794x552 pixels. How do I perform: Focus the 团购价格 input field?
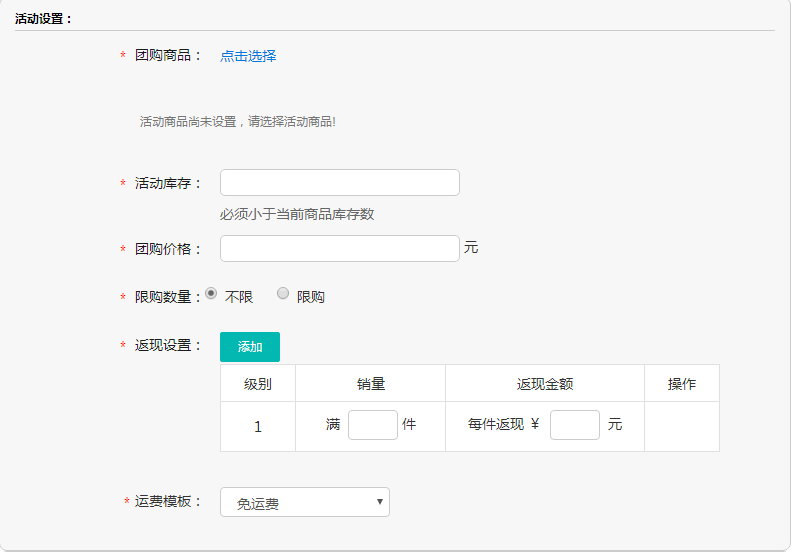339,248
